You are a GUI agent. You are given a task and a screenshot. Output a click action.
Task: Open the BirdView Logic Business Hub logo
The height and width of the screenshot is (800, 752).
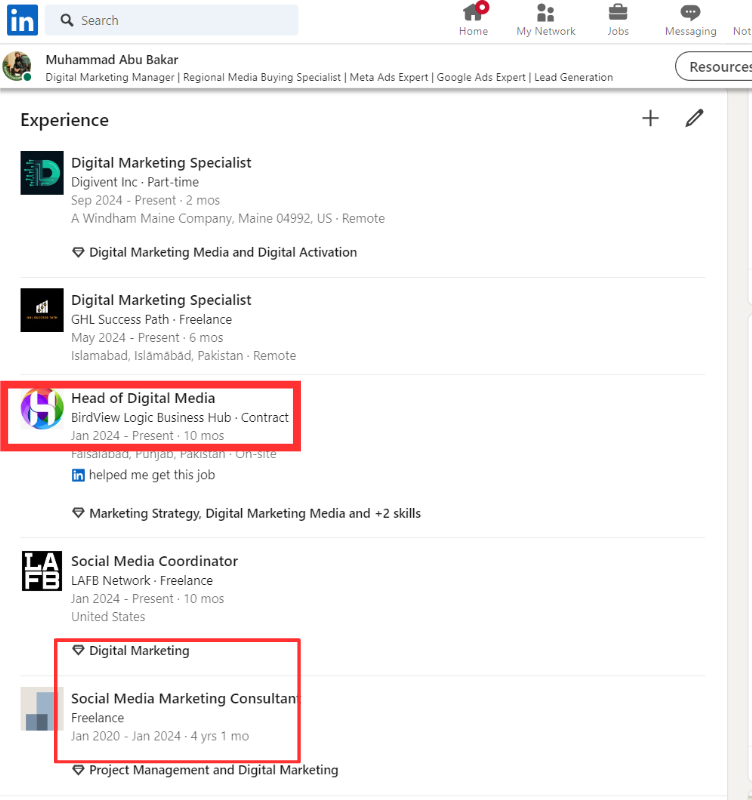[x=42, y=408]
